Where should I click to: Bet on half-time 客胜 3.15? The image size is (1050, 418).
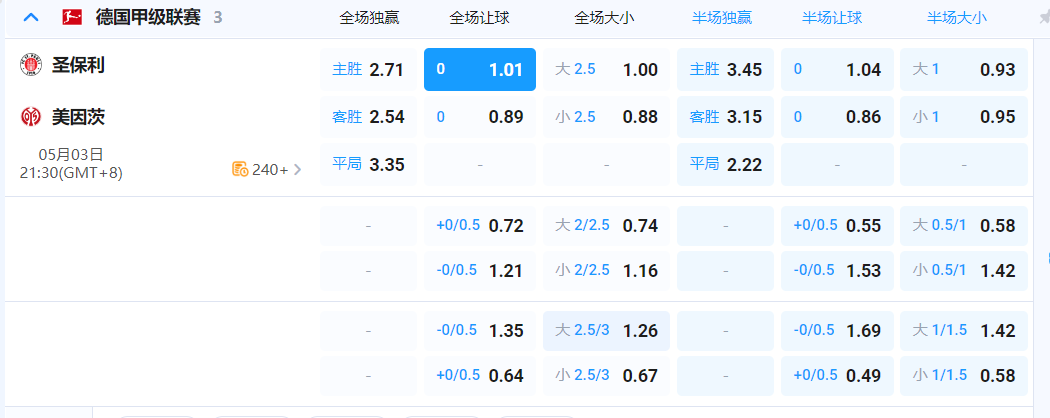click(725, 117)
